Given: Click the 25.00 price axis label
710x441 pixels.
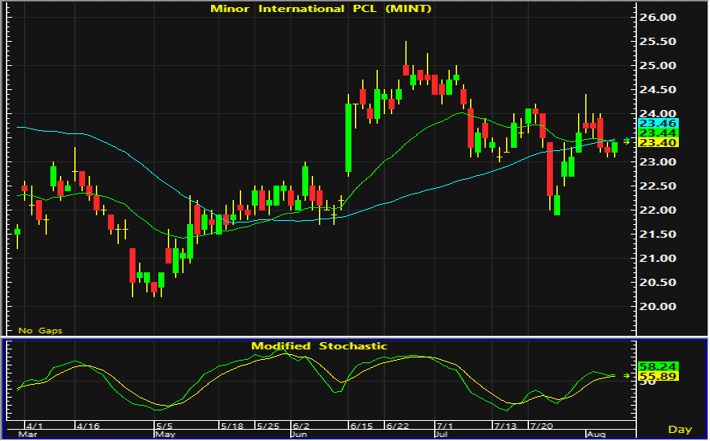Looking at the screenshot, I should coord(657,66).
